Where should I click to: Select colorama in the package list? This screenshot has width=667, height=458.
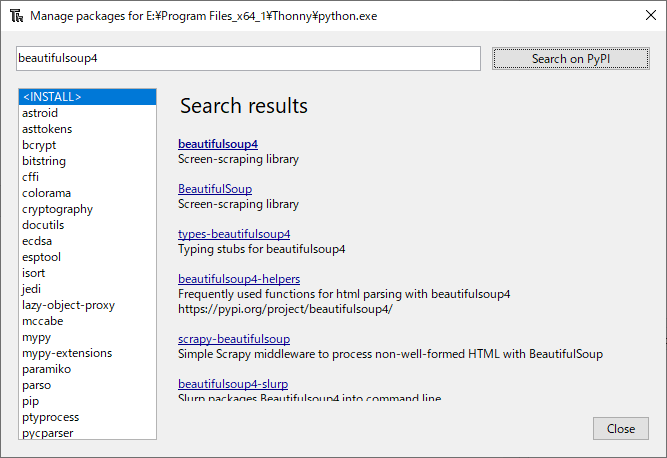88,193
